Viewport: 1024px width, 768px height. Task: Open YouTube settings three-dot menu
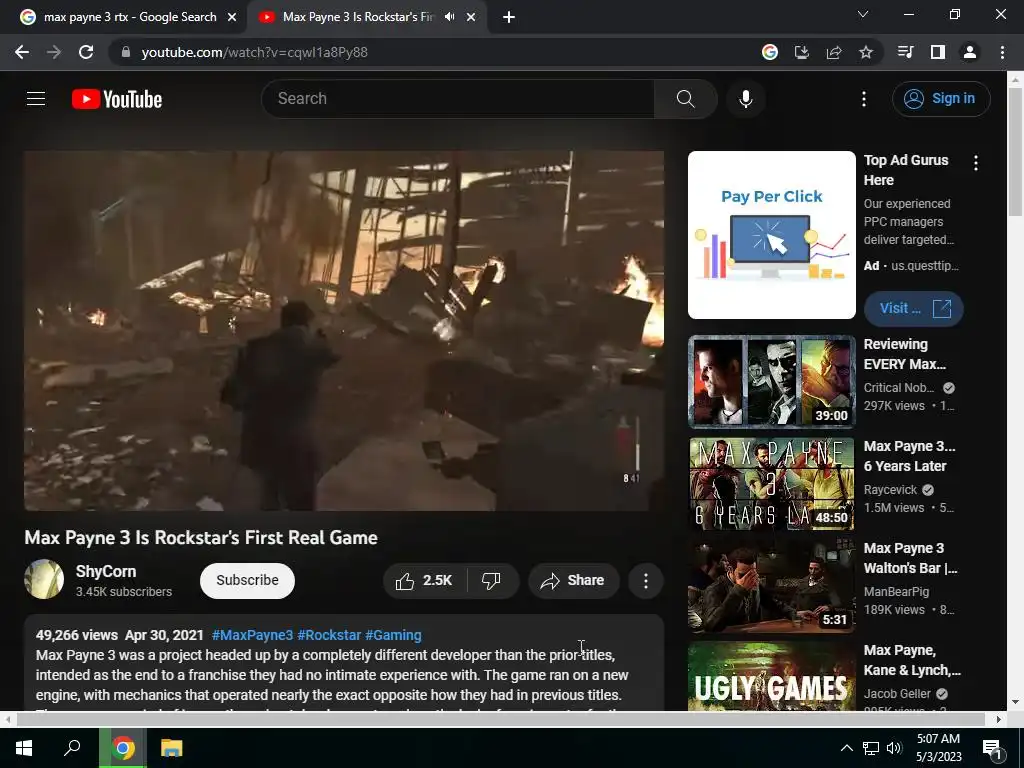click(x=863, y=99)
